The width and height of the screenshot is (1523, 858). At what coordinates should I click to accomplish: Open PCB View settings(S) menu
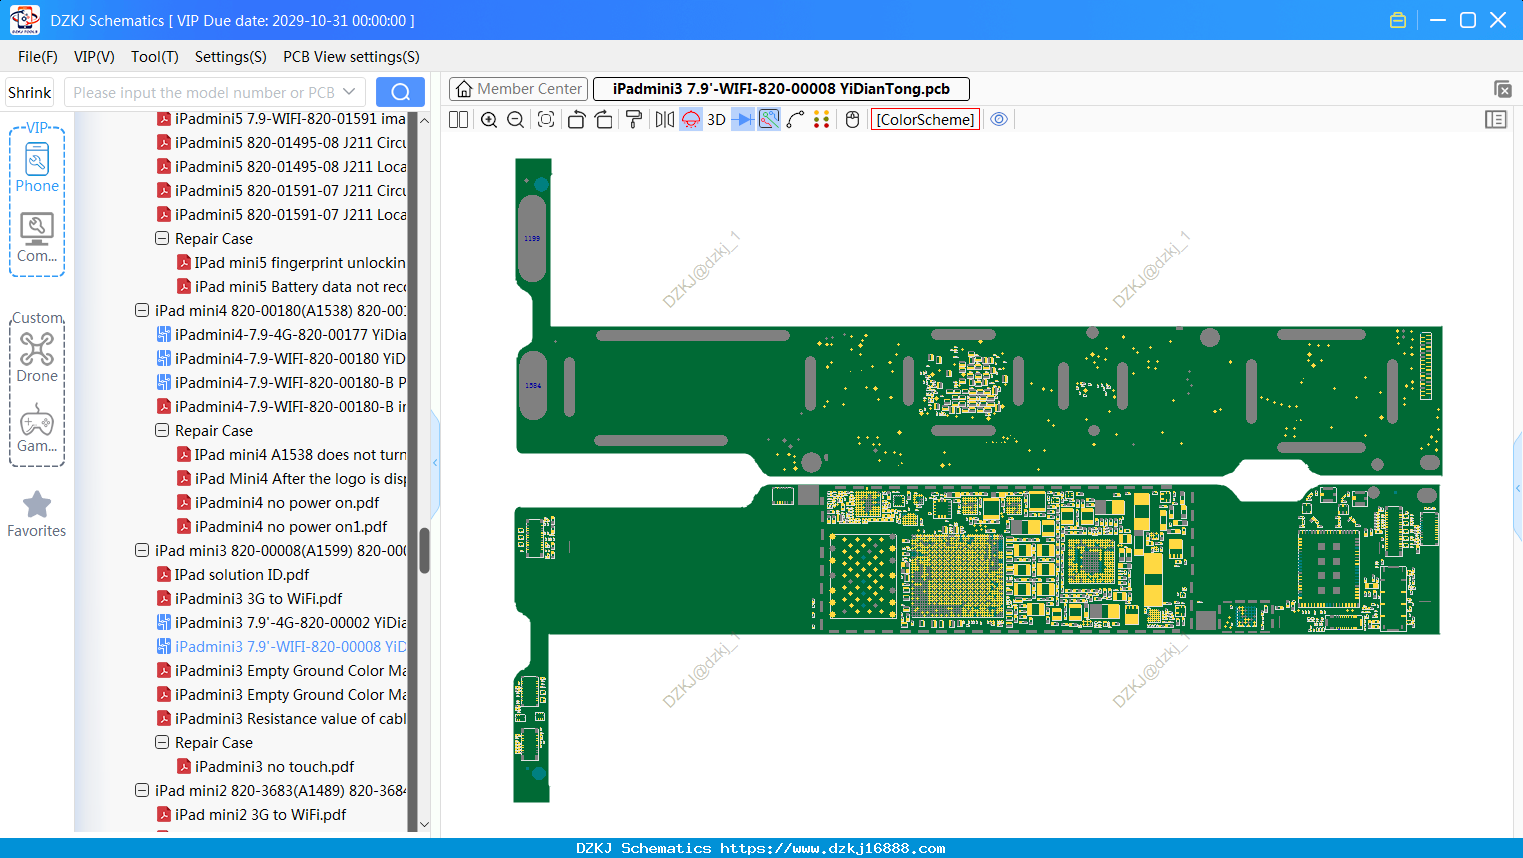click(351, 57)
